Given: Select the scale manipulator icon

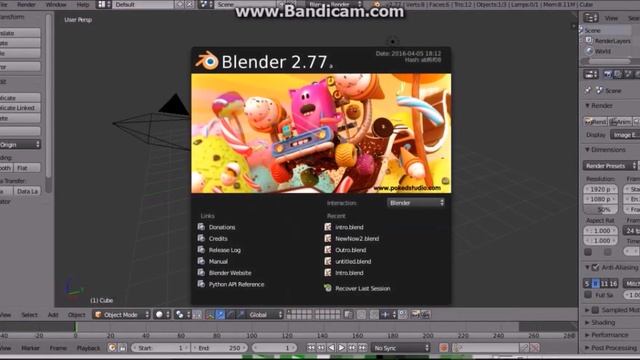Looking at the screenshot, I should point(241,314).
